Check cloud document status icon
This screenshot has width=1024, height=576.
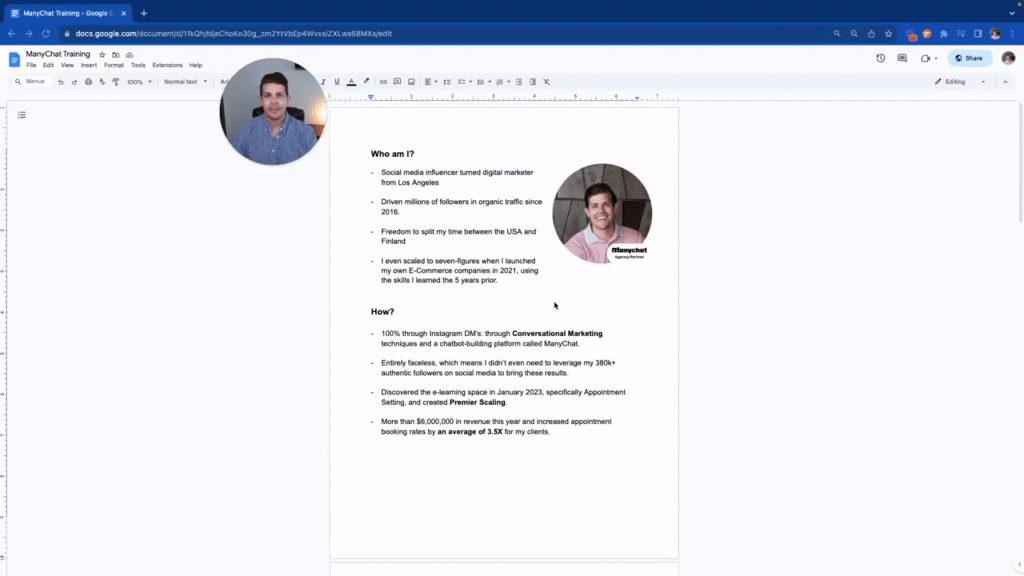tap(129, 55)
